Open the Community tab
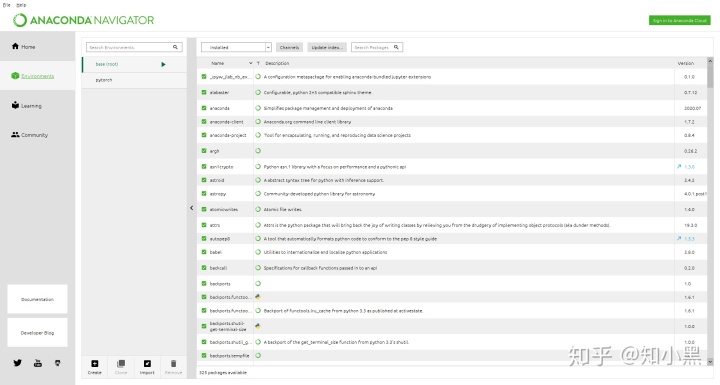720x385 pixels. pyautogui.click(x=37, y=135)
